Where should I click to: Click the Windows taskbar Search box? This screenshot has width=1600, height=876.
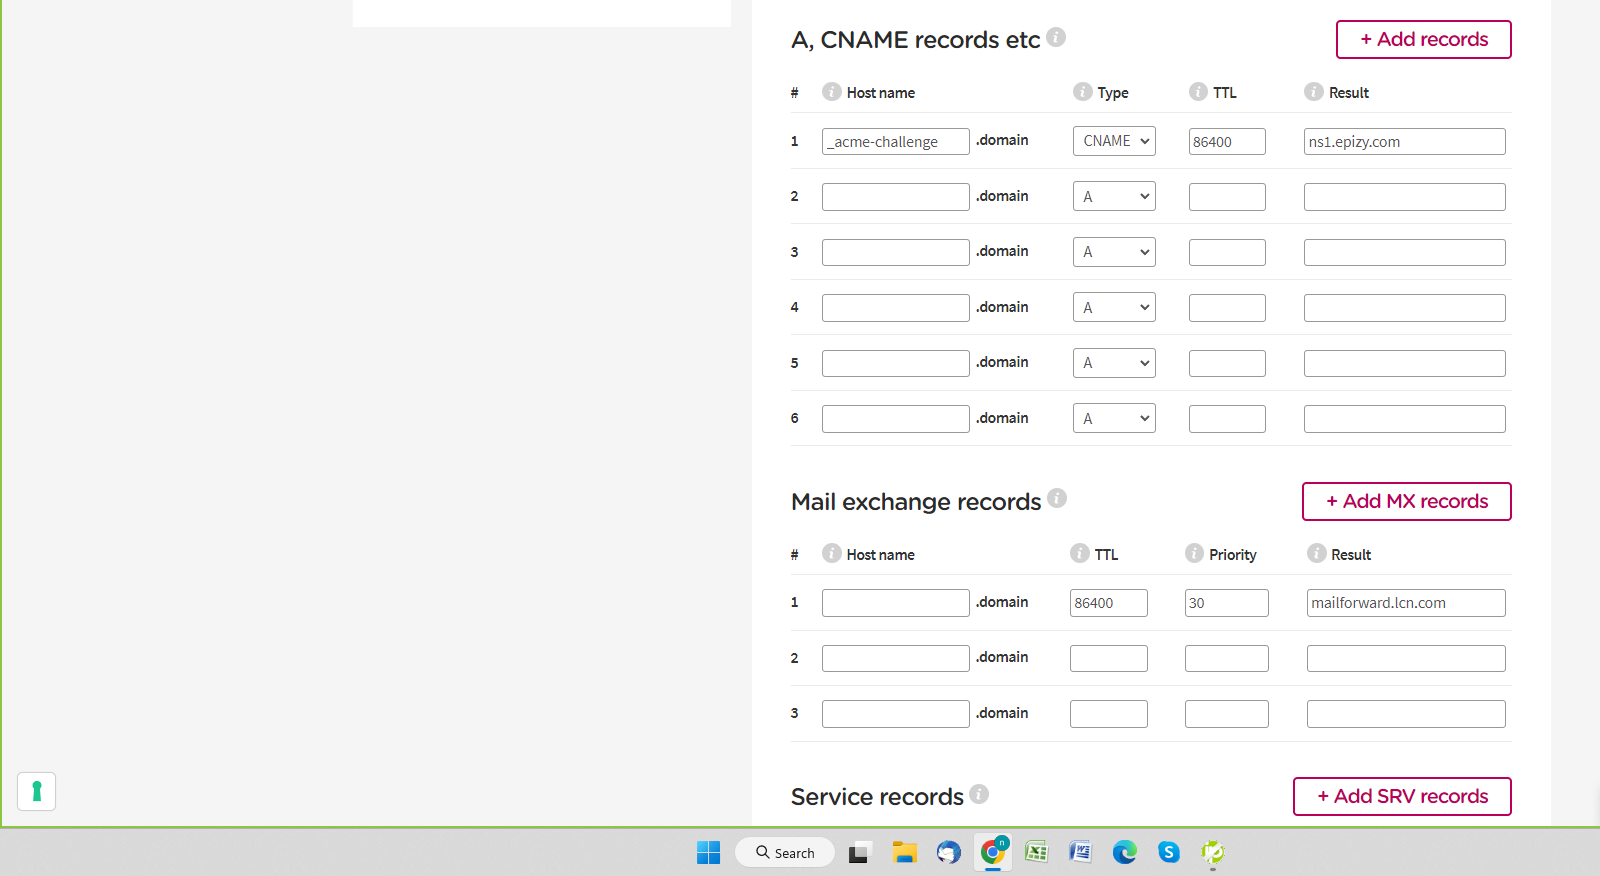pyautogui.click(x=785, y=853)
